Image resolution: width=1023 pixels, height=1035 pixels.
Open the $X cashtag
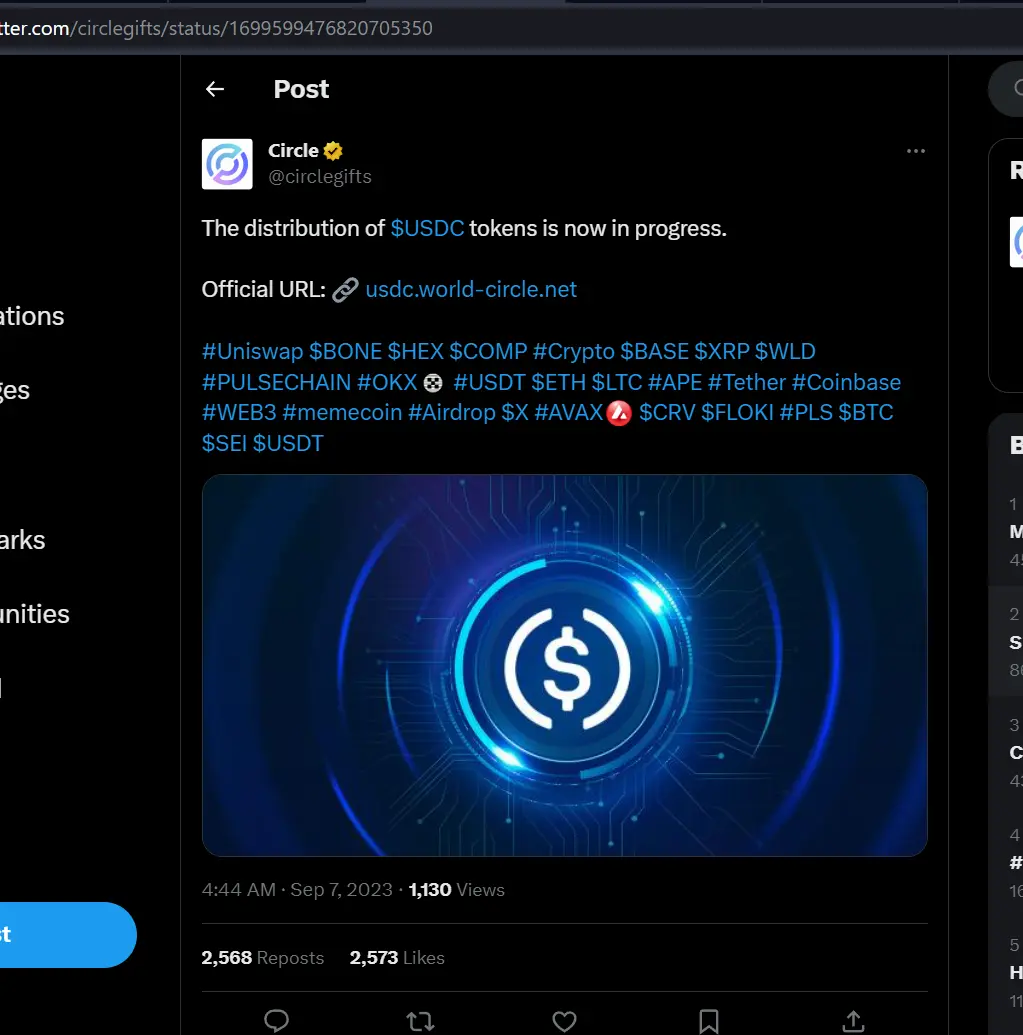tap(515, 413)
